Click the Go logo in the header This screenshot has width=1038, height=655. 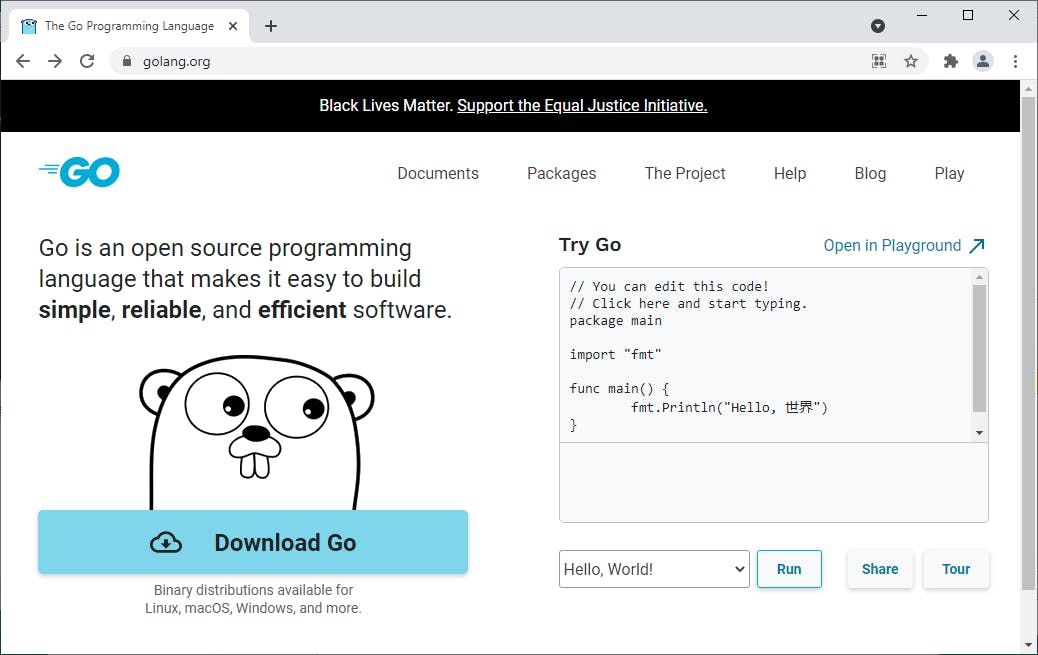tap(79, 172)
